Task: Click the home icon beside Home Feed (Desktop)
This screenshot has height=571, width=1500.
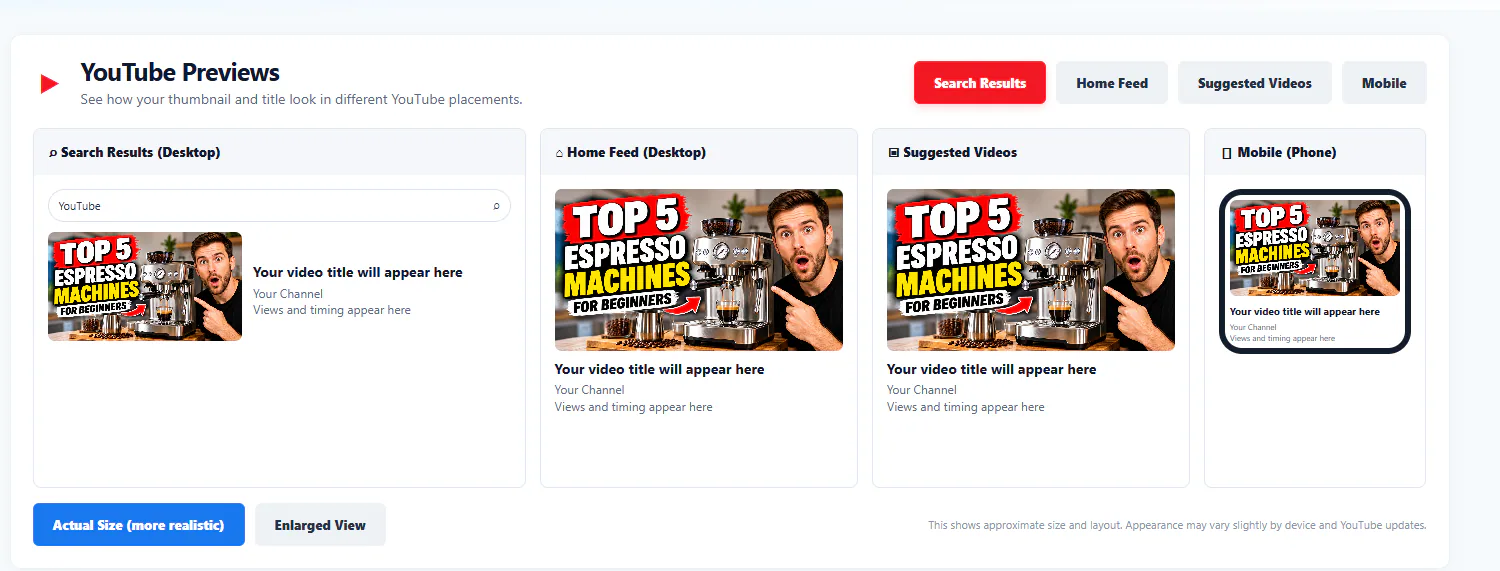Action: (x=560, y=153)
